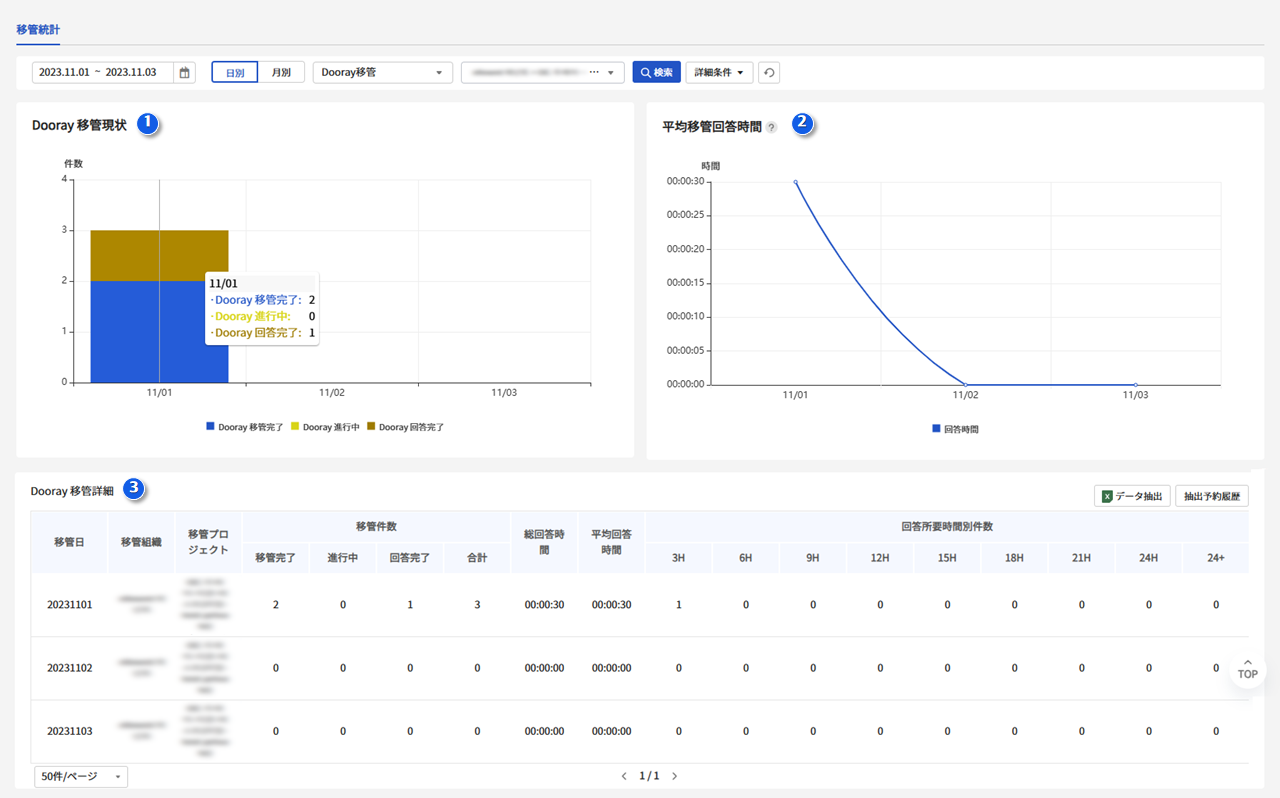This screenshot has width=1280, height=798.
Task: Open the 50件/ページ page size dropdown
Action: [x=80, y=776]
